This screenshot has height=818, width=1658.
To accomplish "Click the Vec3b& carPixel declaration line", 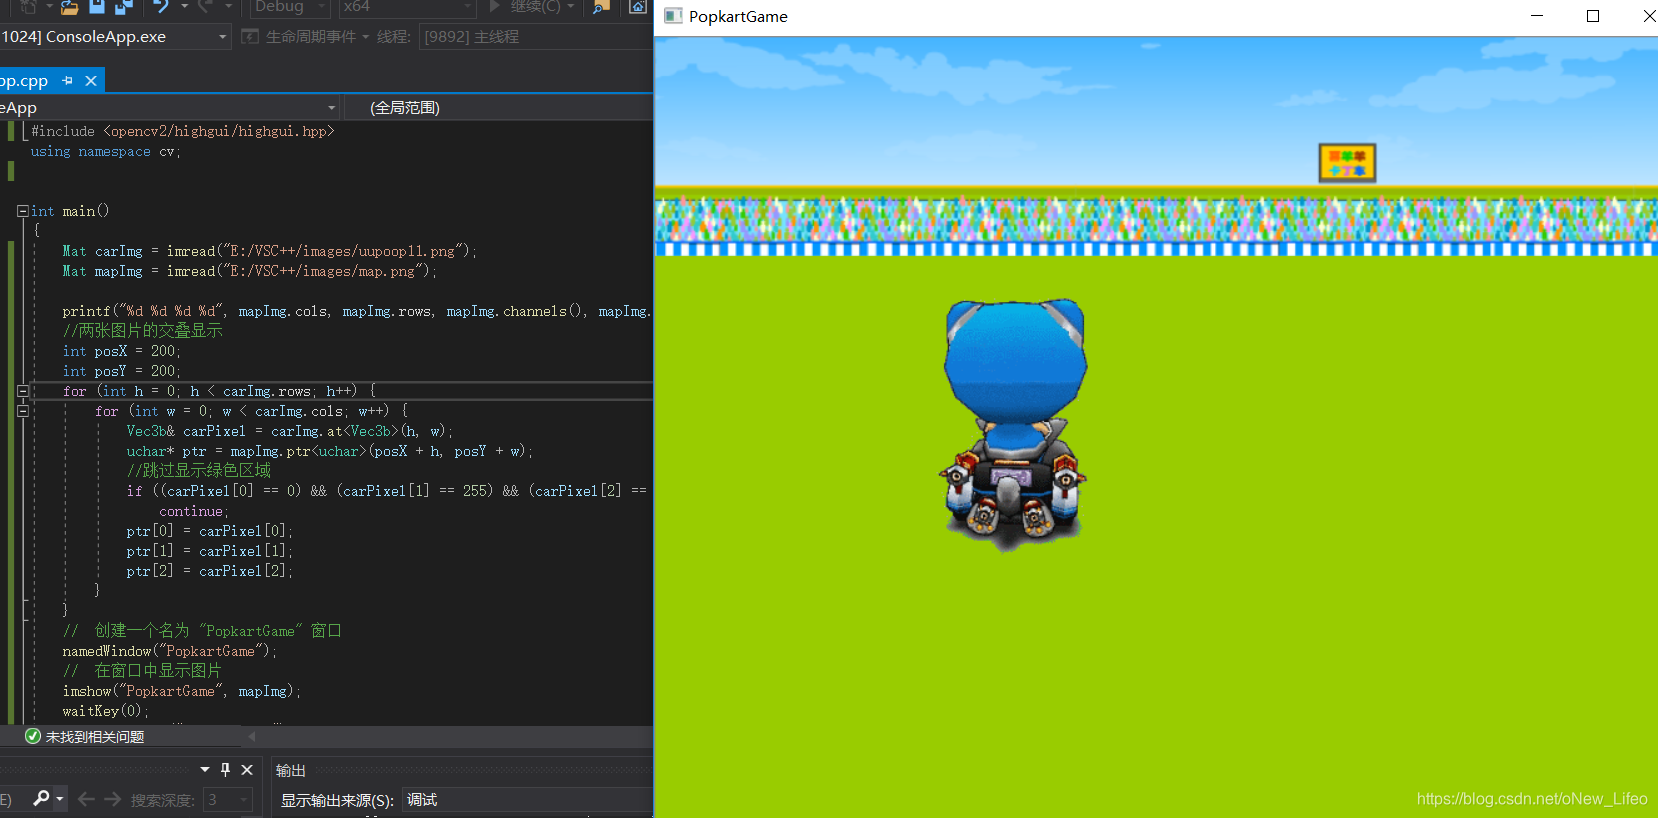I will 290,431.
